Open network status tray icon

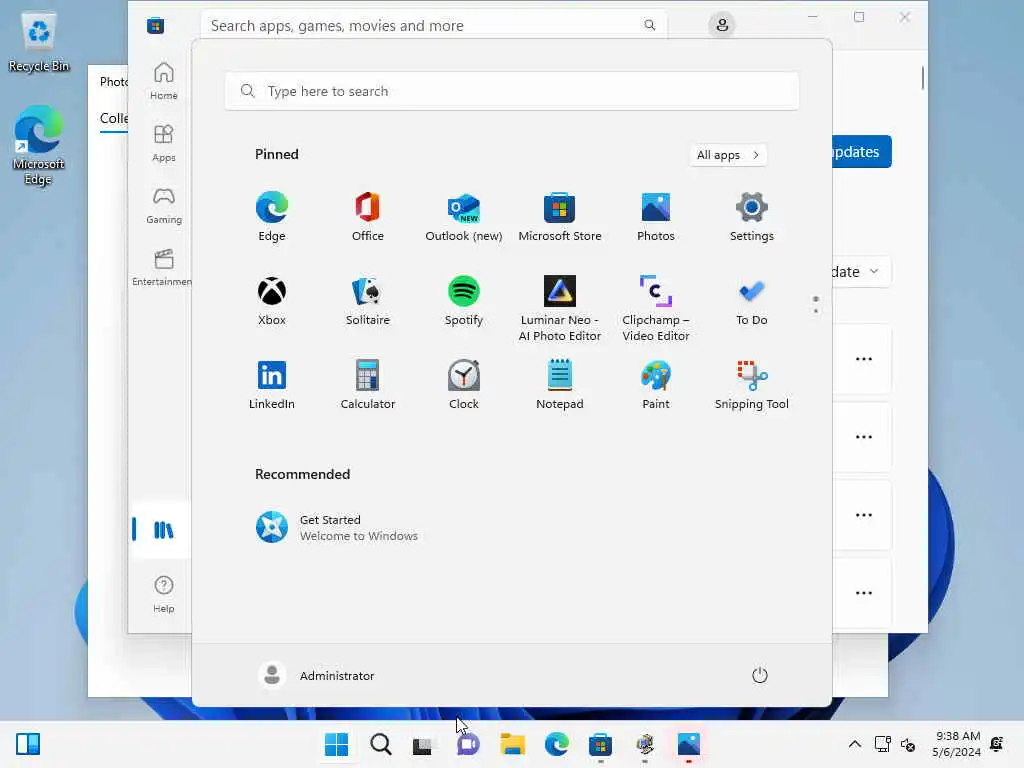[882, 744]
